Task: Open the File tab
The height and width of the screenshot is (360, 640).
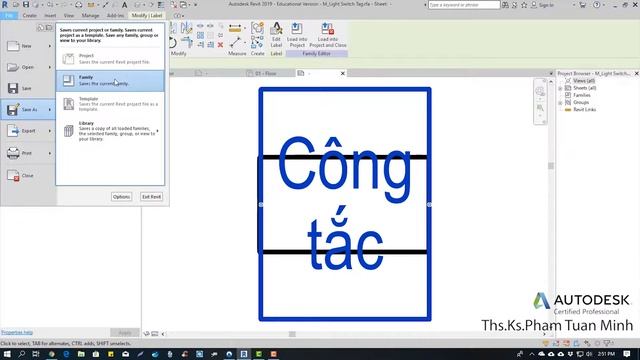Action: tap(9, 16)
